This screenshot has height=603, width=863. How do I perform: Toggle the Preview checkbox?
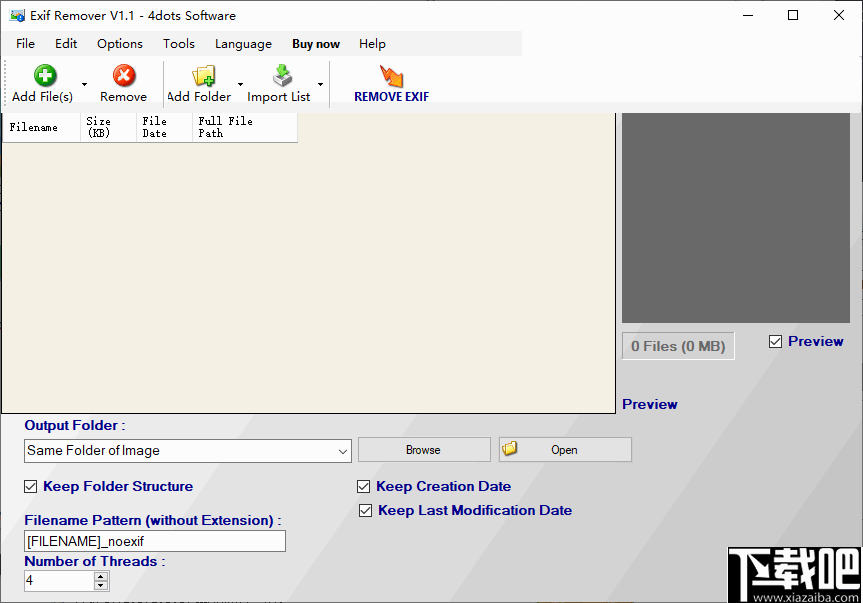775,341
